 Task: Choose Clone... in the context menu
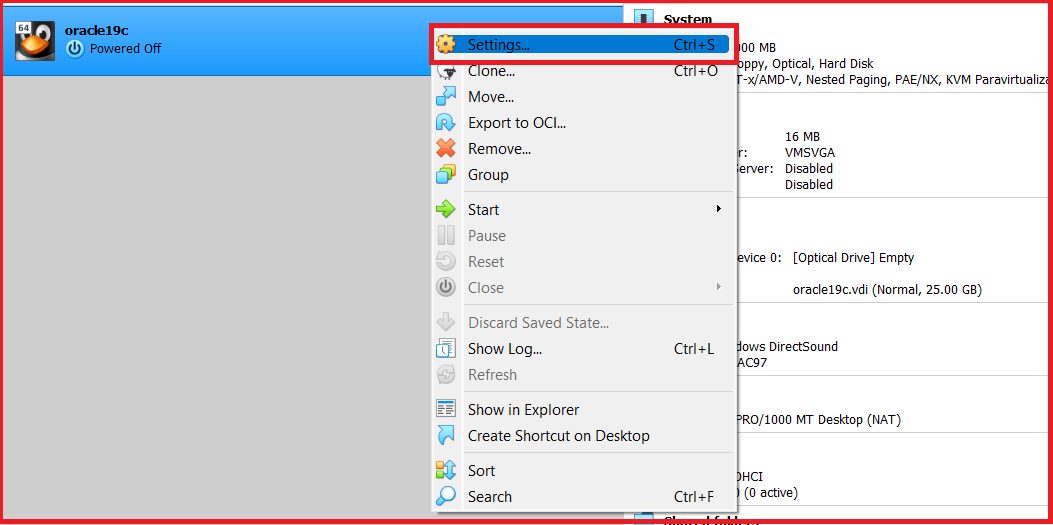pos(582,70)
